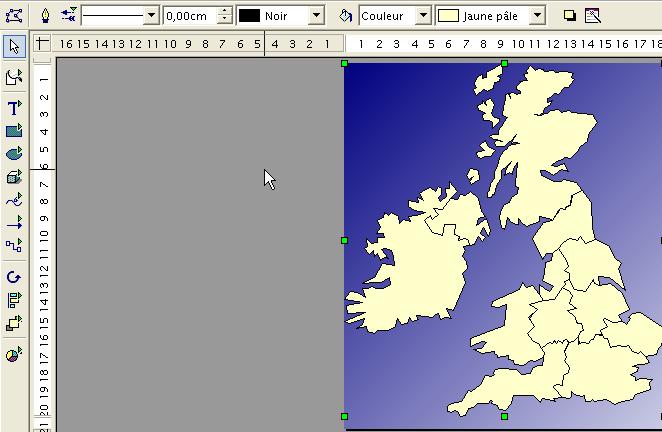Decrease line width with down stepper arrow
The width and height of the screenshot is (662, 432).
click(225, 20)
